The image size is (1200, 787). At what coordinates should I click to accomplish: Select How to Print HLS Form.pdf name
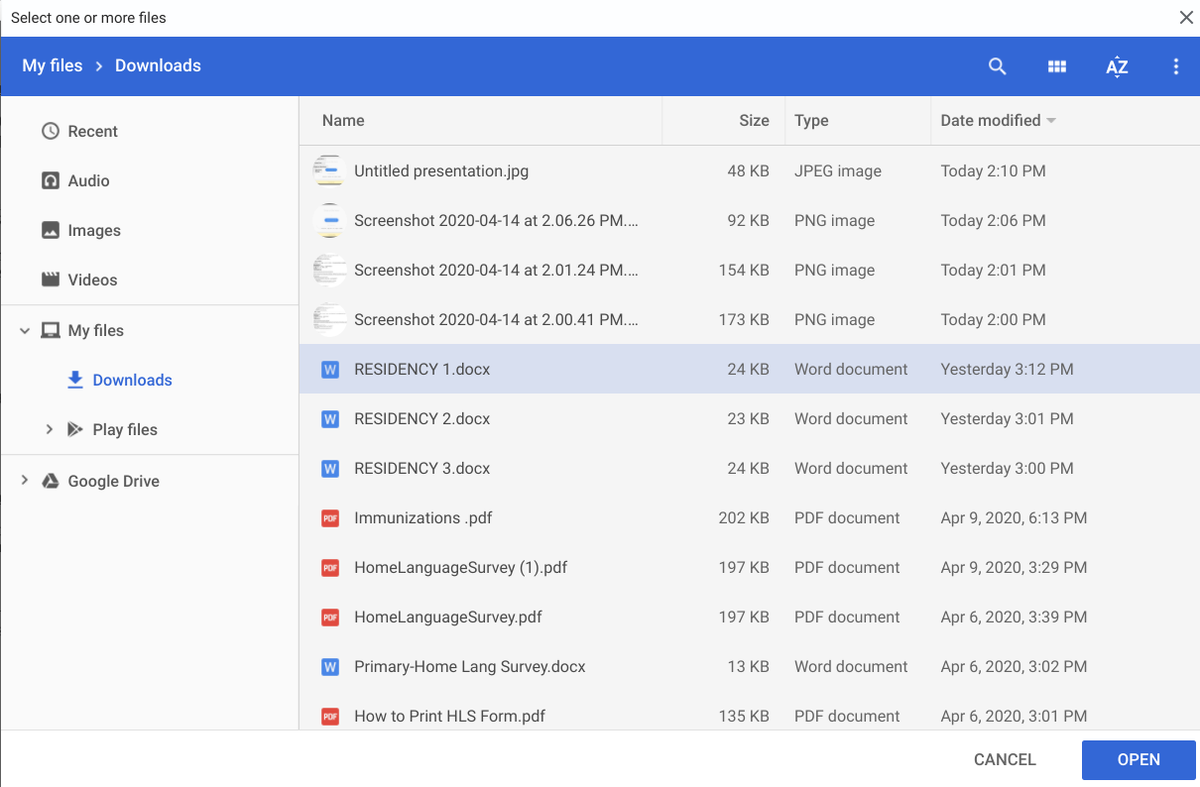(450, 716)
